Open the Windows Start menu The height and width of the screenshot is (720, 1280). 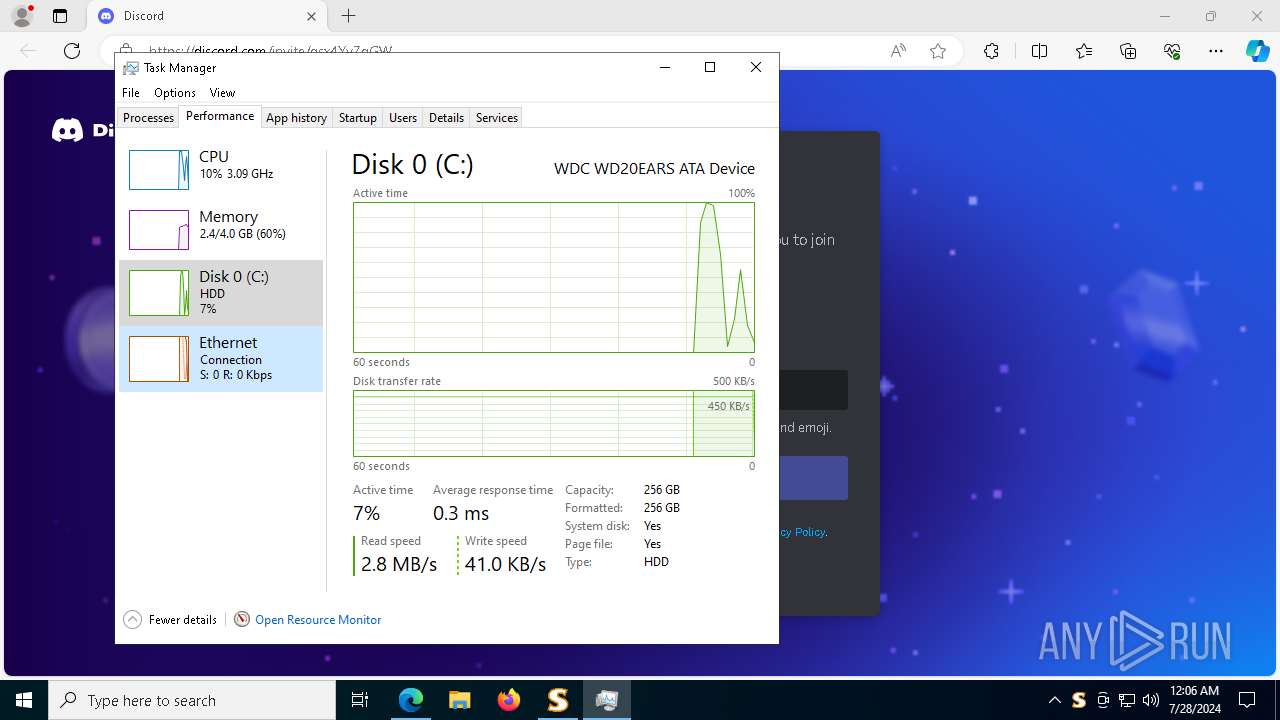(24, 700)
